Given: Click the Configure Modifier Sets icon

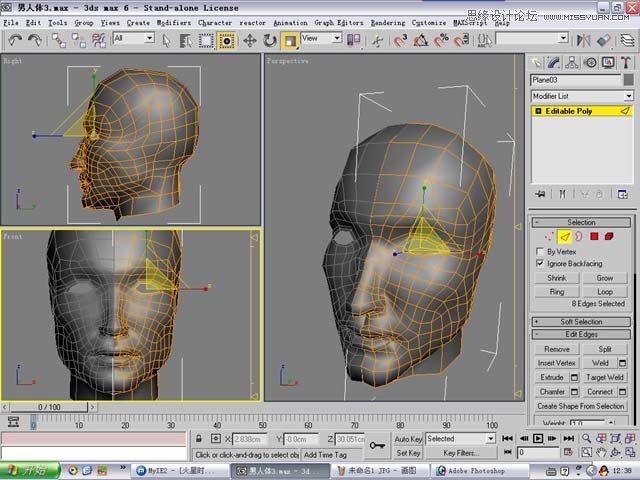Looking at the screenshot, I should (623, 194).
